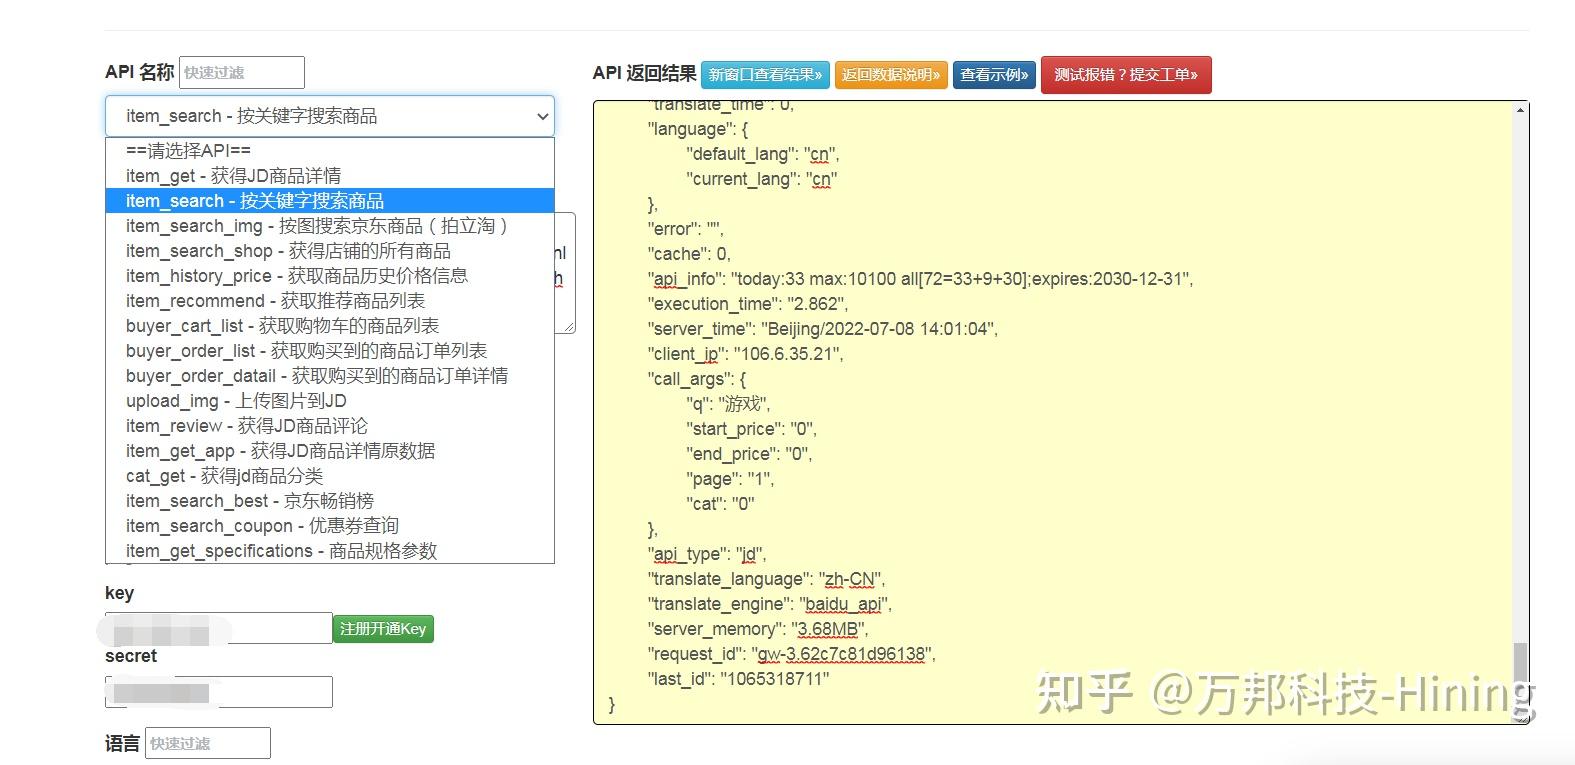This screenshot has width=1575, height=765.
Task: Click the "language": { line in results
Action: (698, 129)
